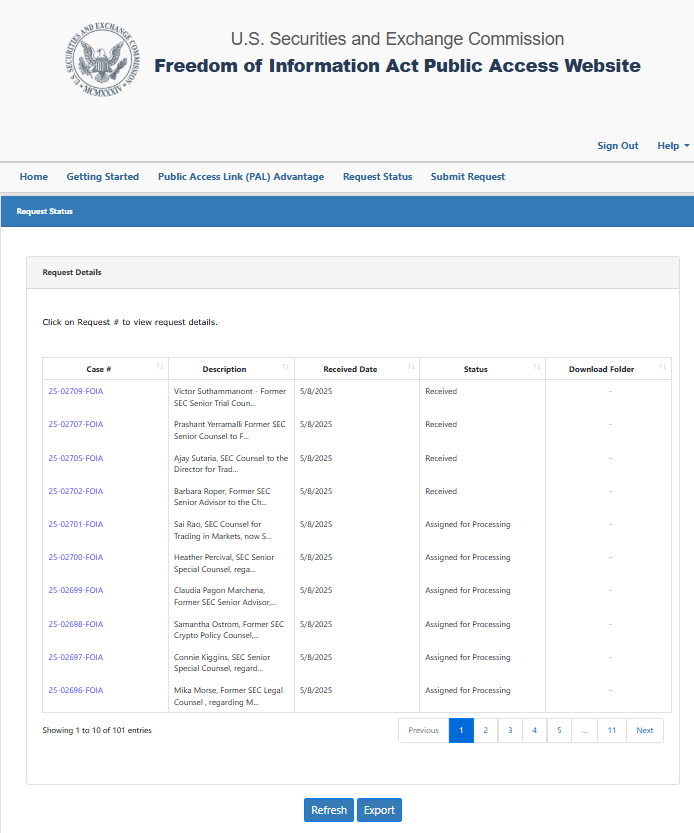Open Getting Started page
This screenshot has width=694, height=833.
click(x=103, y=177)
